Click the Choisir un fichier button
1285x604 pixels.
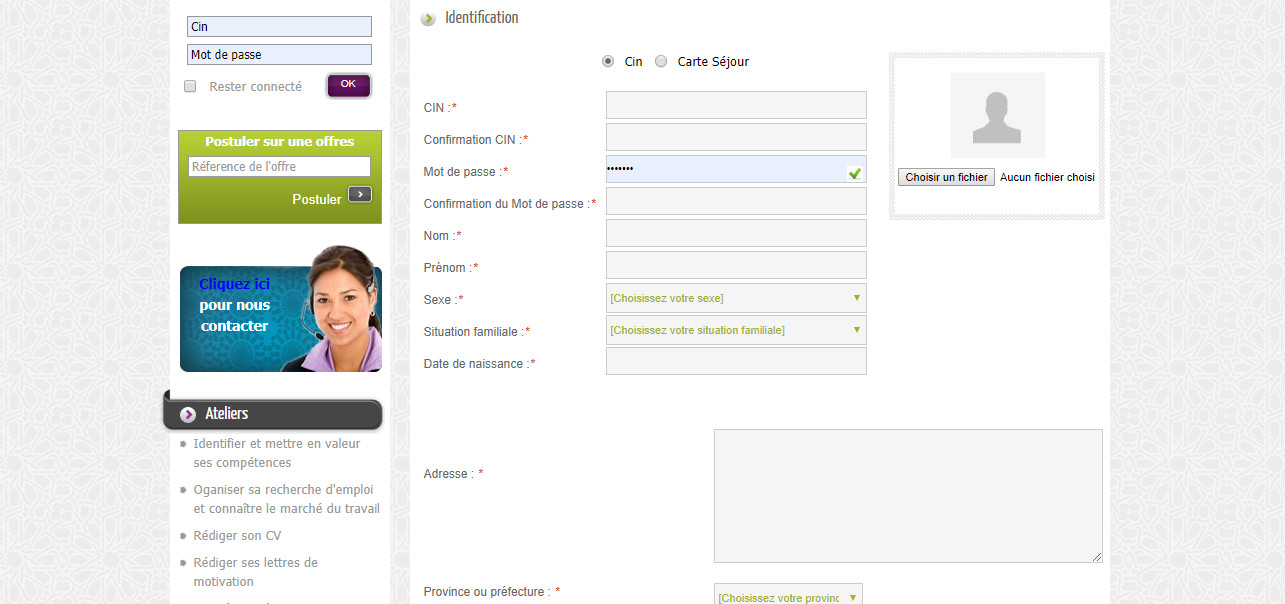[946, 177]
